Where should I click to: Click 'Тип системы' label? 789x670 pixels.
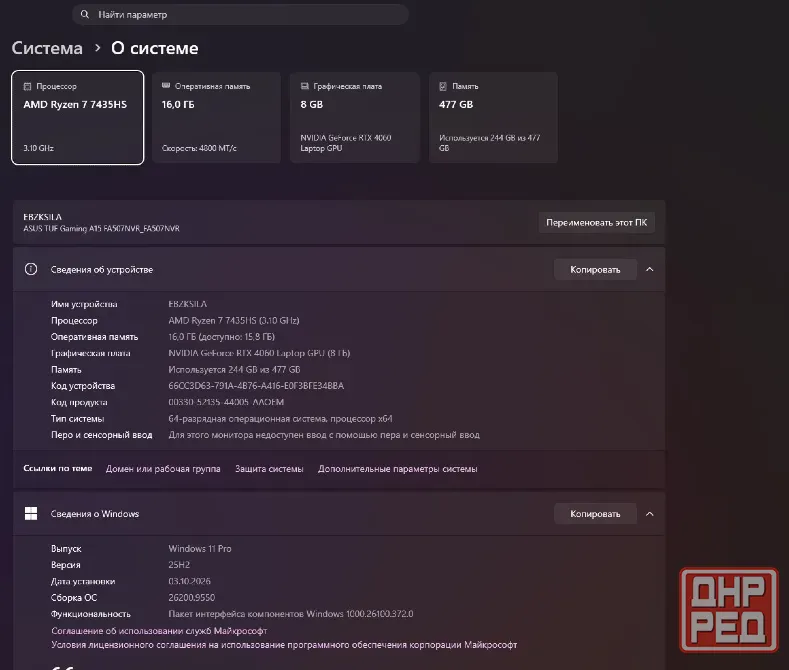click(x=77, y=418)
